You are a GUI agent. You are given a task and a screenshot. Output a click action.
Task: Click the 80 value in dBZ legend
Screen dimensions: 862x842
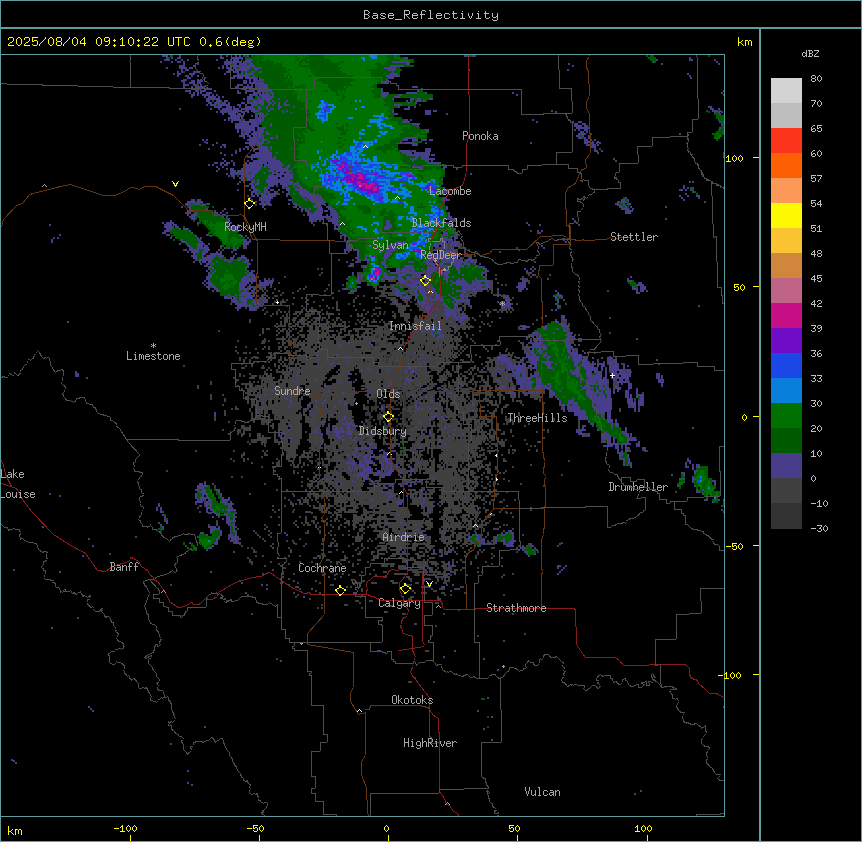tap(816, 79)
